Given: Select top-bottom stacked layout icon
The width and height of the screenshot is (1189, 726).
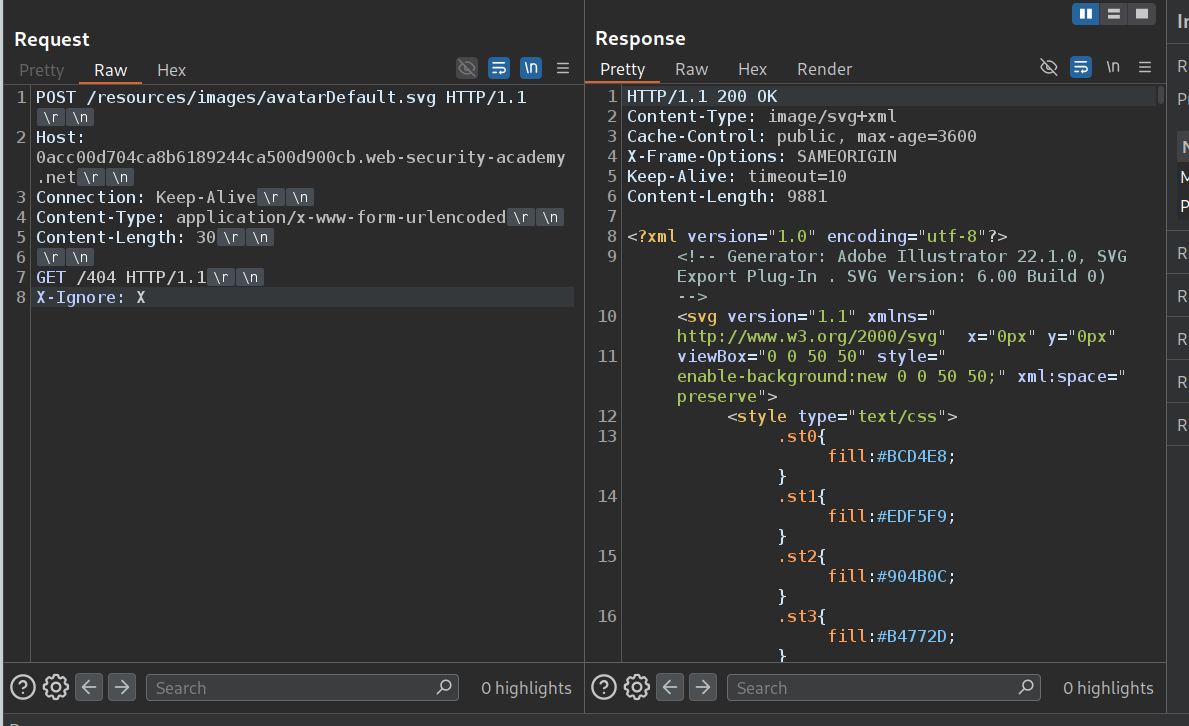Looking at the screenshot, I should 1113,14.
